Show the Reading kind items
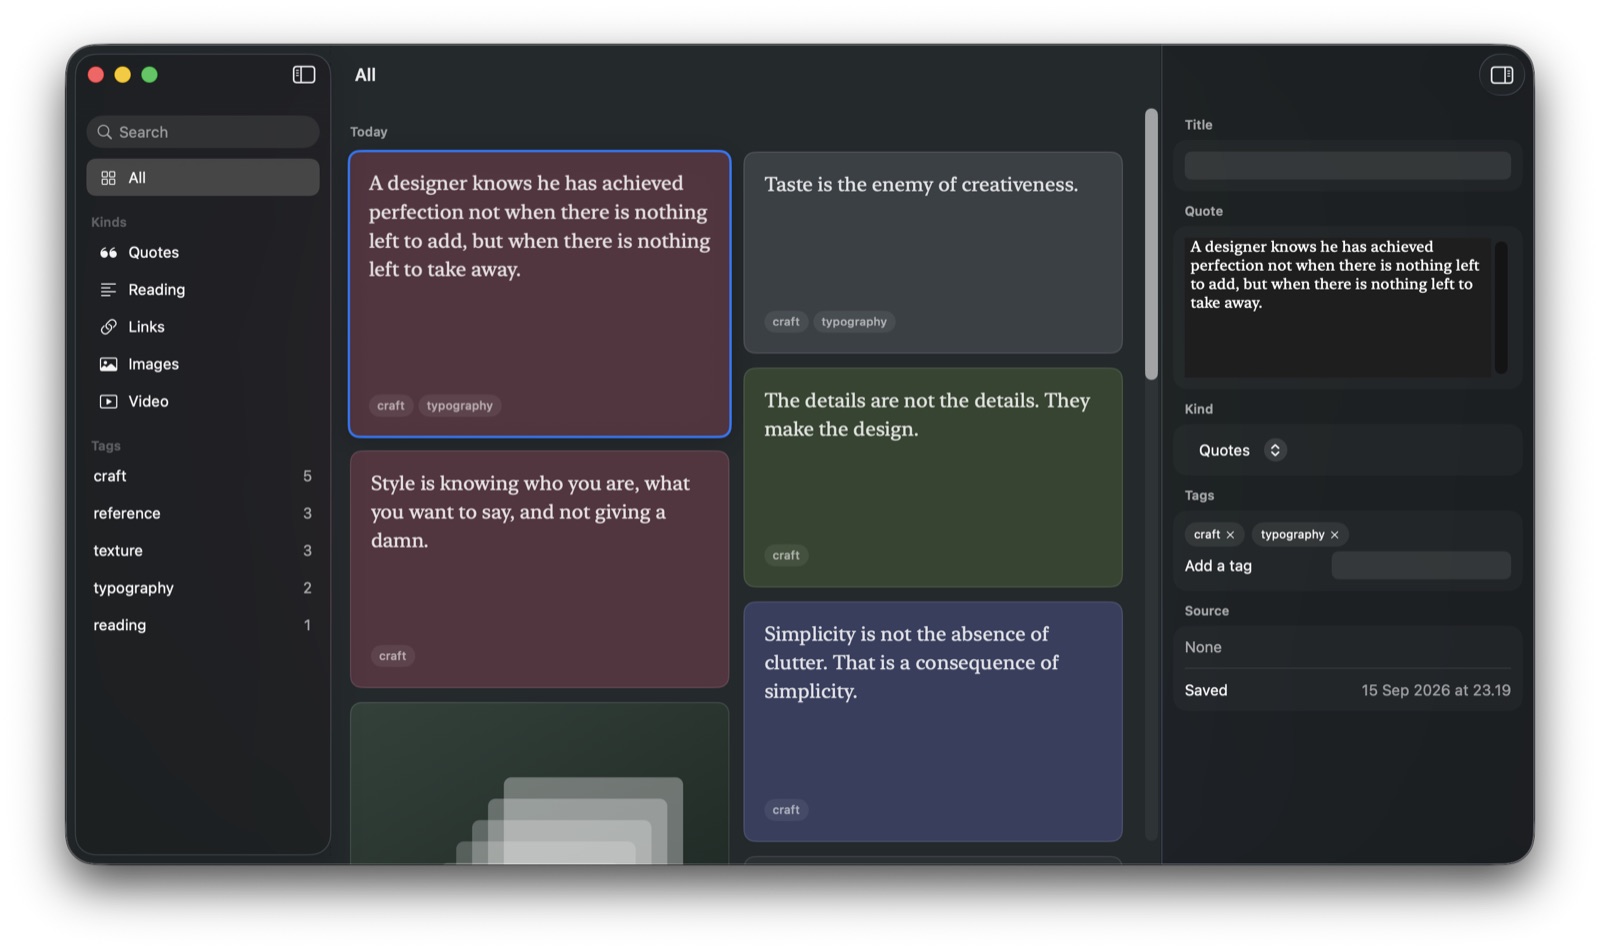 (x=203, y=290)
